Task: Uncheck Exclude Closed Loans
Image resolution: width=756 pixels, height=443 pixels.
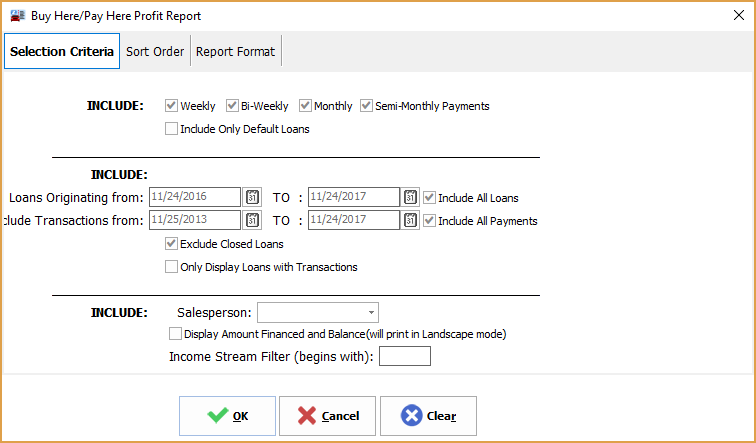Action: (171, 244)
